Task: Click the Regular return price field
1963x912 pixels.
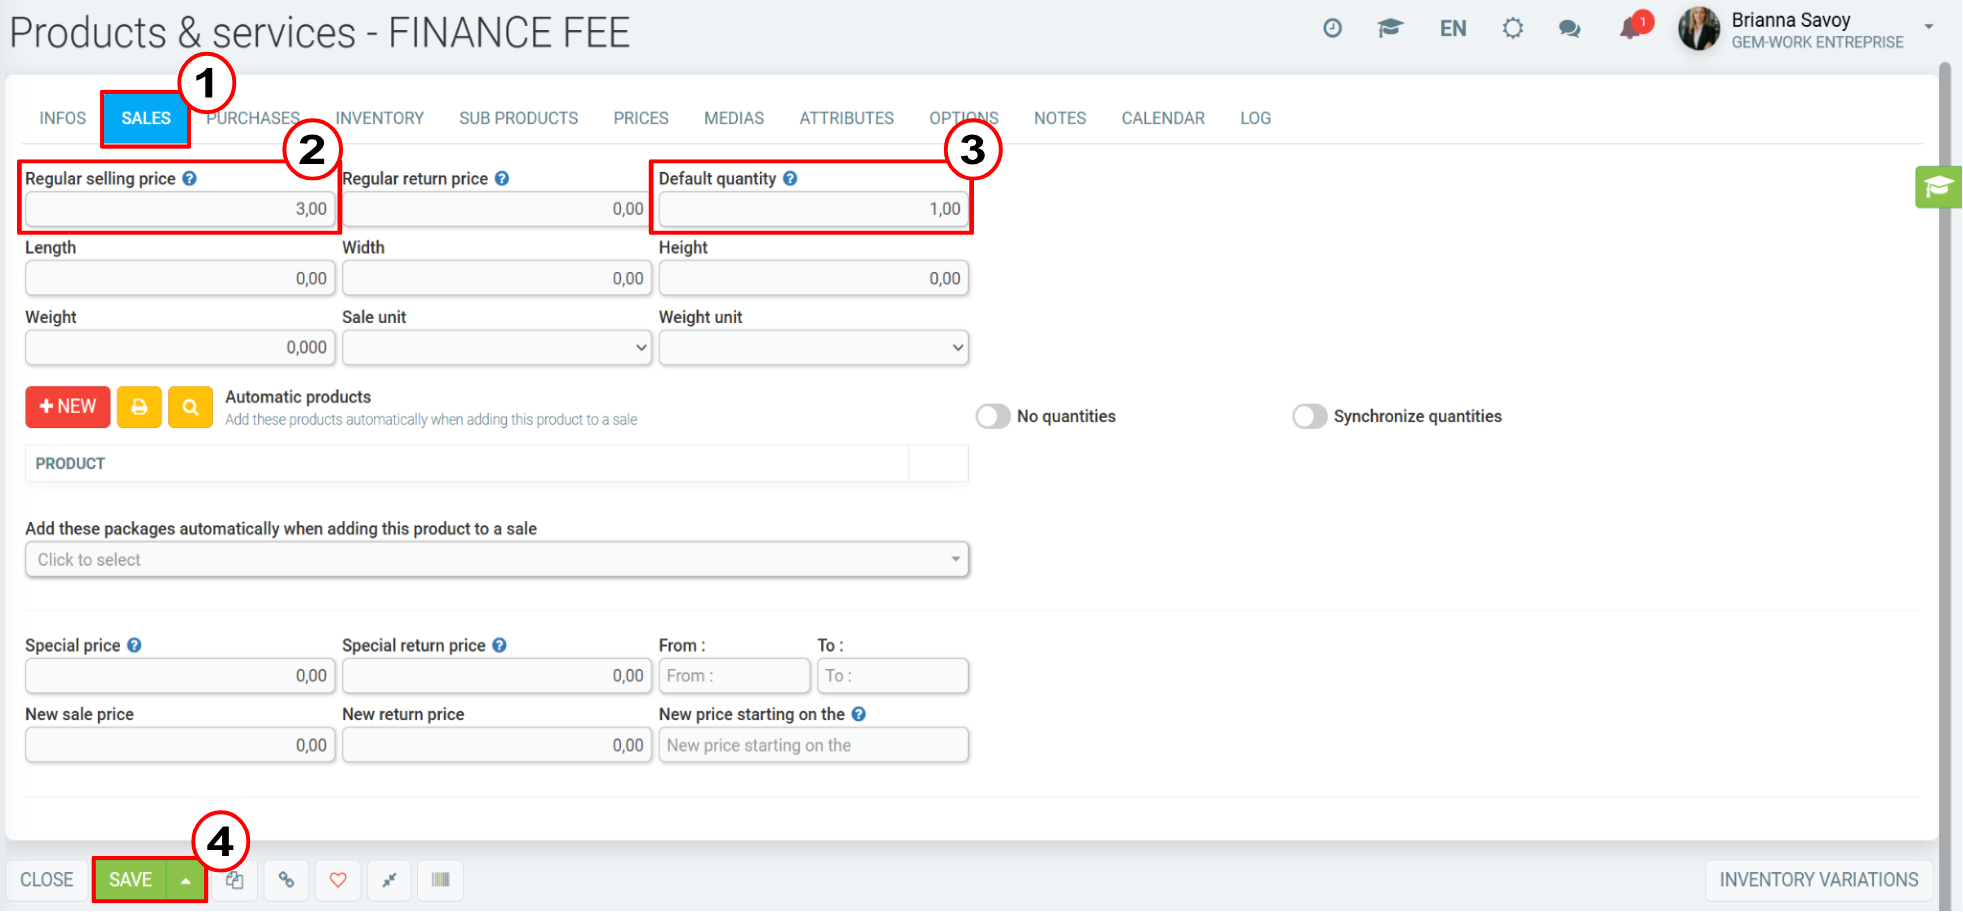Action: (497, 209)
